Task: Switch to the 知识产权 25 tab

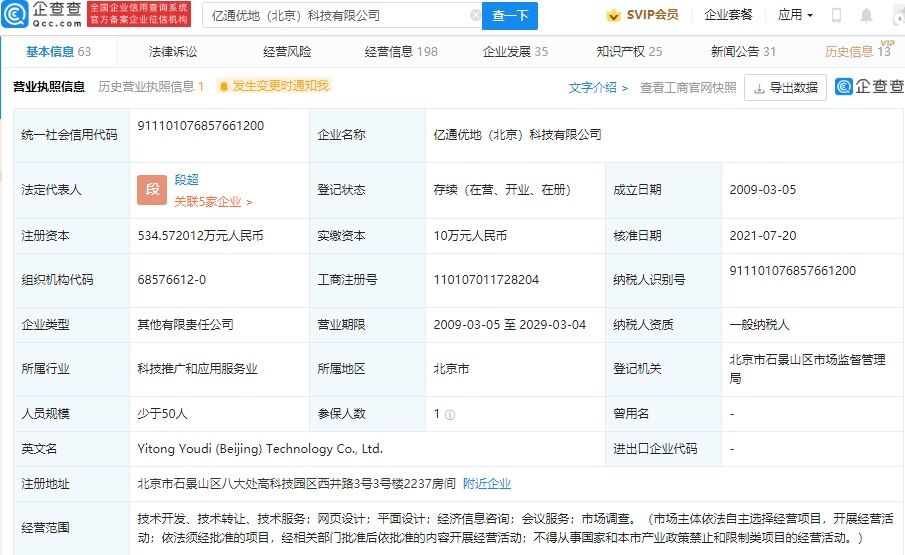Action: [x=629, y=51]
